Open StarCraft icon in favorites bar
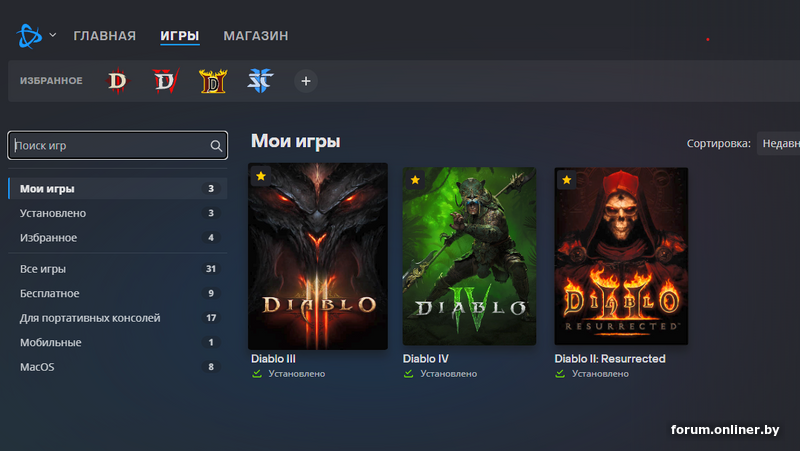This screenshot has height=451, width=800. [x=260, y=81]
